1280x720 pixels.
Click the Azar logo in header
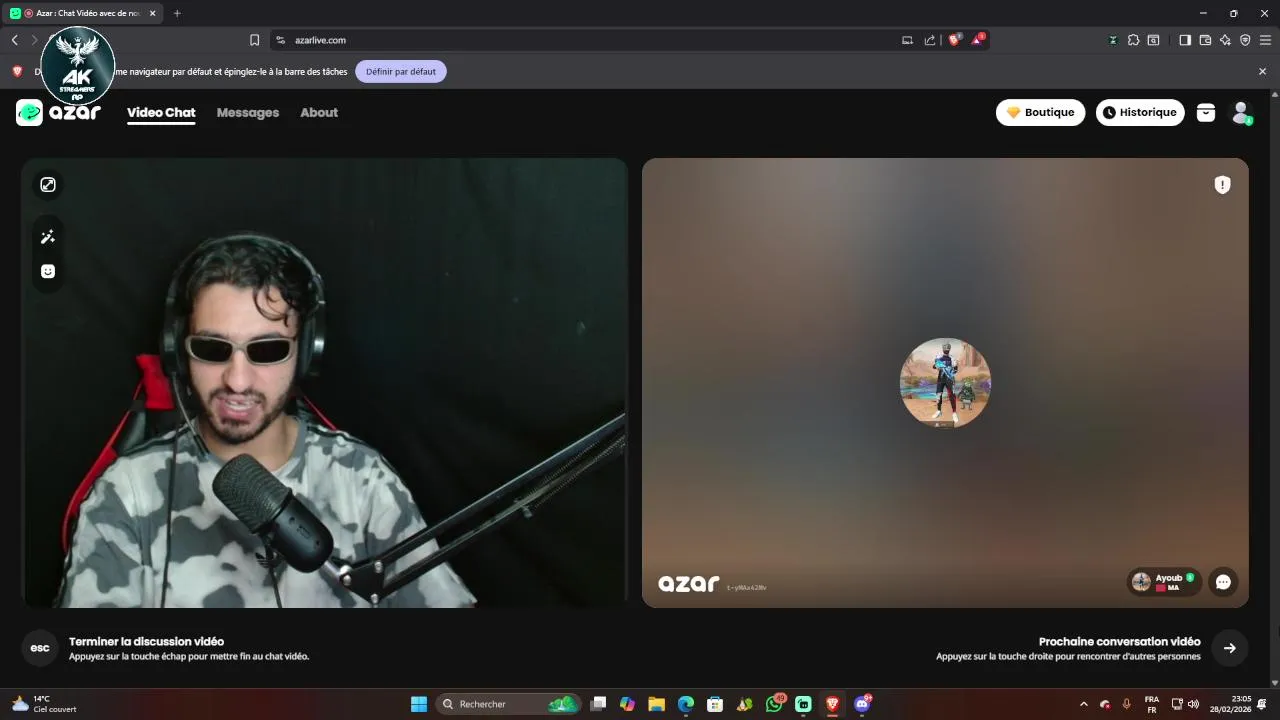tap(58, 112)
